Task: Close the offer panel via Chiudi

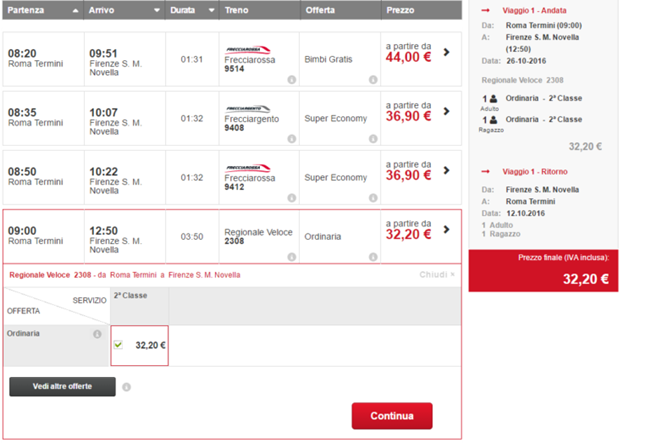Action: [438, 274]
